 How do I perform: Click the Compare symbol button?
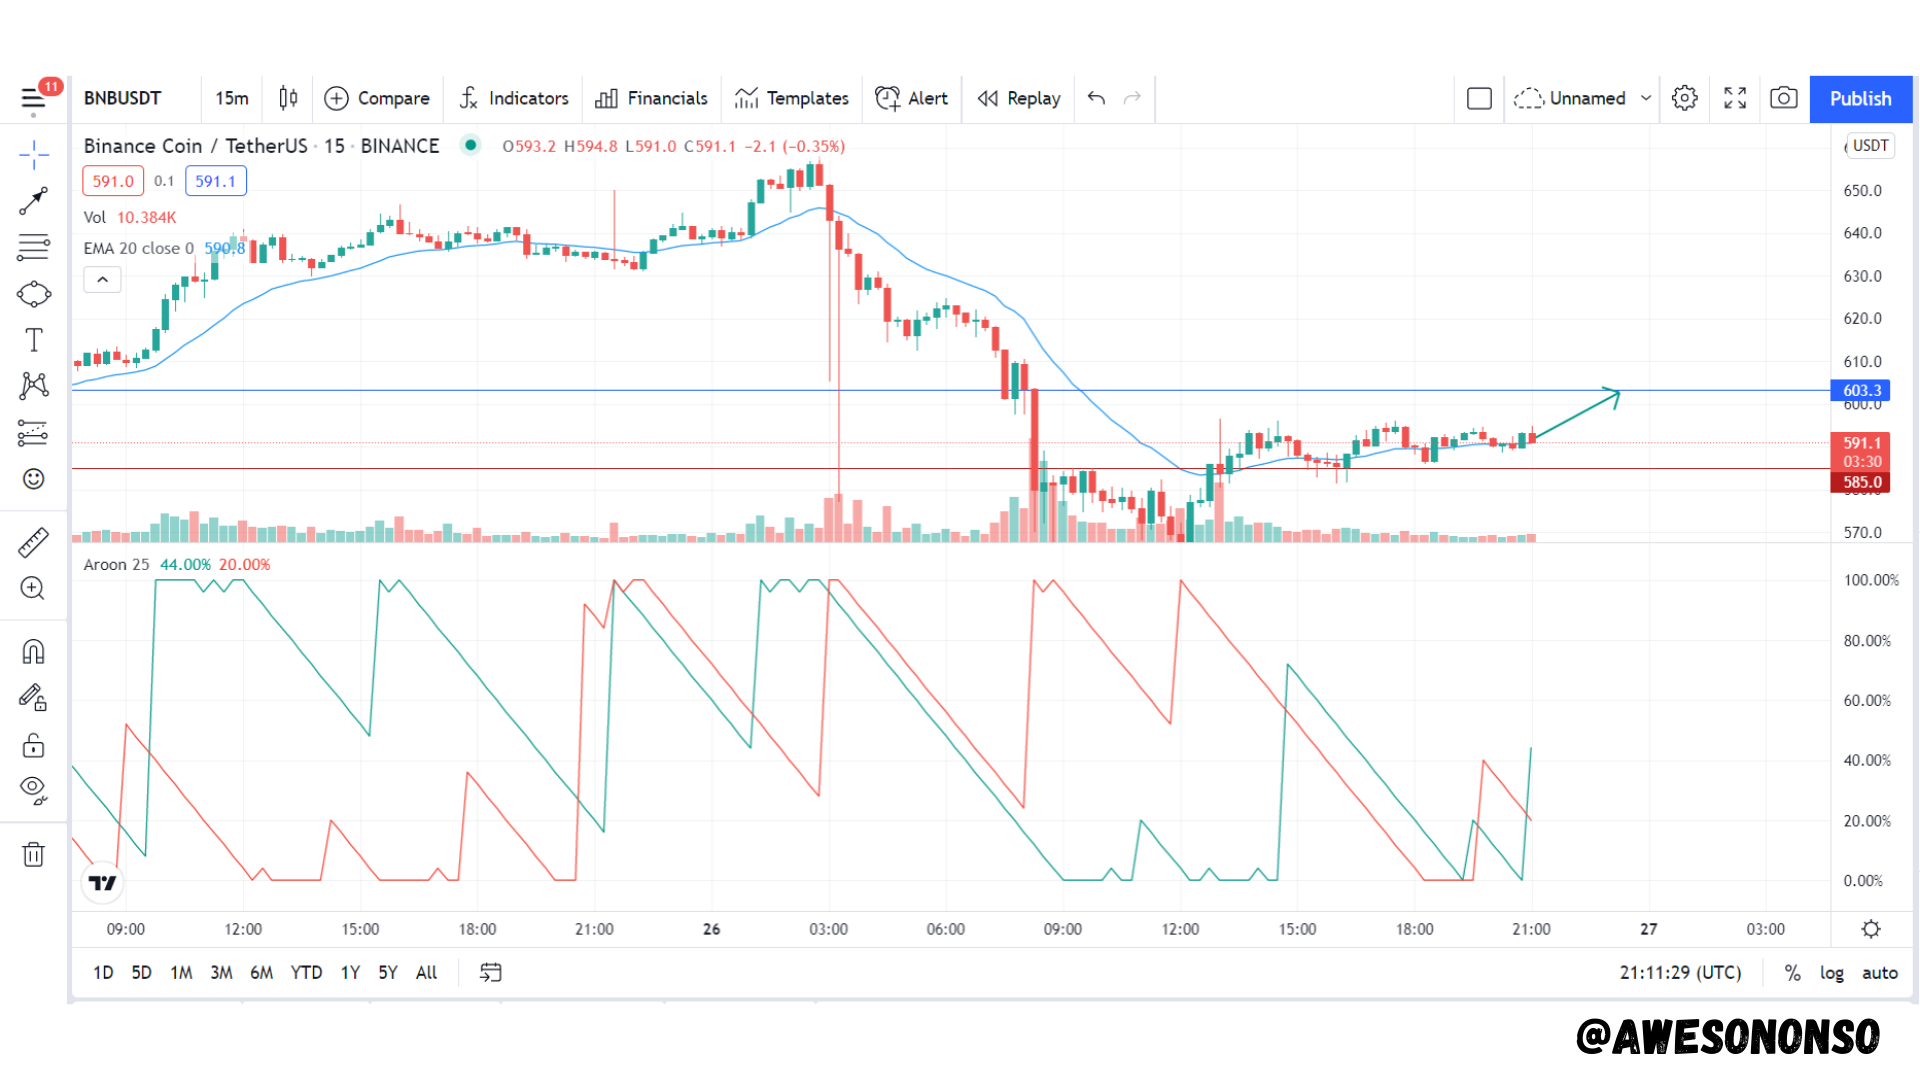[x=377, y=98]
